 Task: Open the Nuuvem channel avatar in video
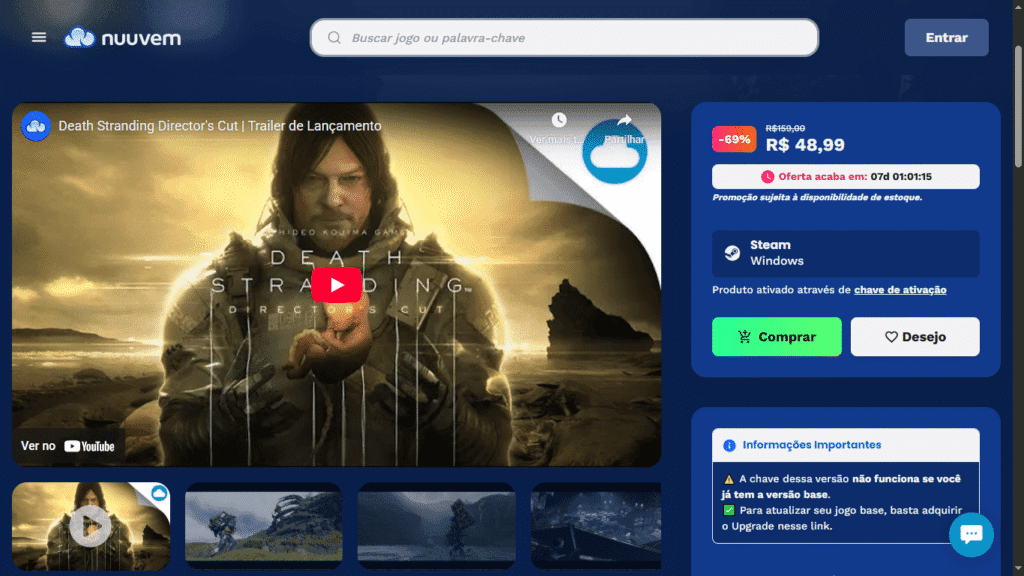tap(37, 126)
